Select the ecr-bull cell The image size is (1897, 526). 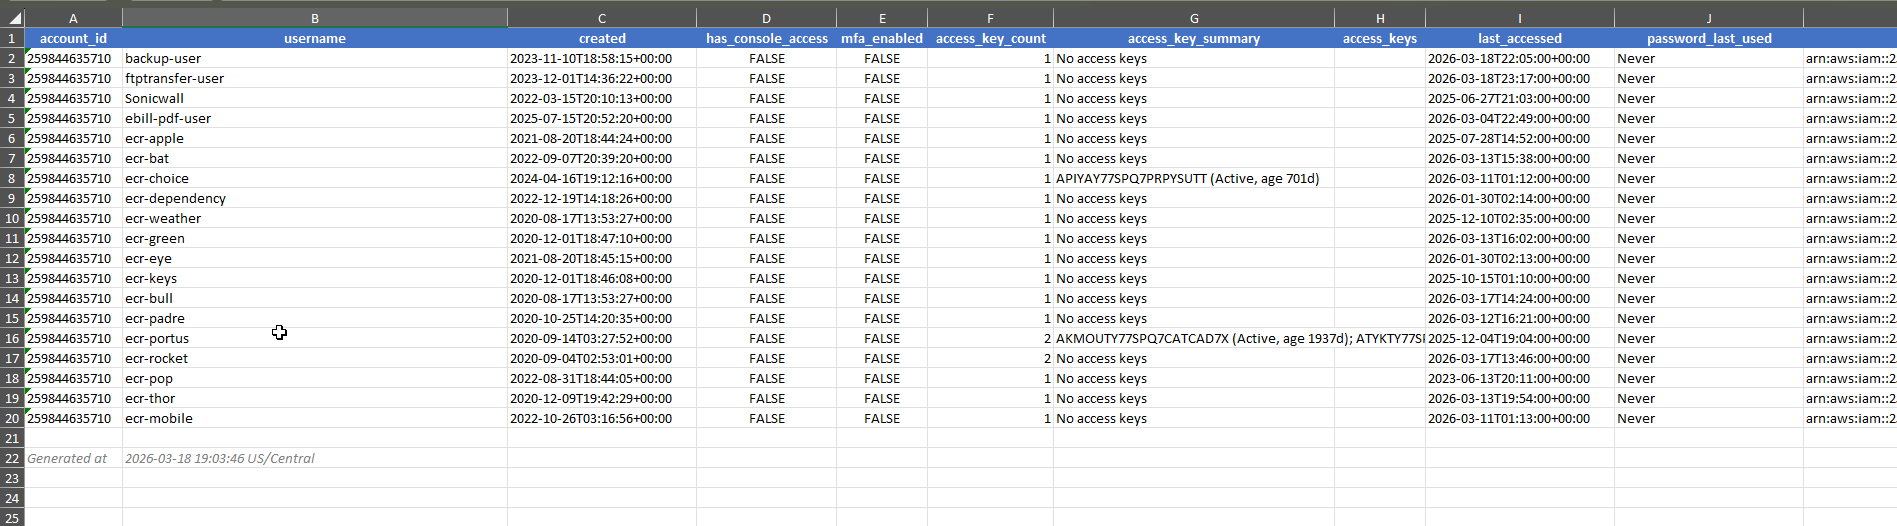[315, 298]
